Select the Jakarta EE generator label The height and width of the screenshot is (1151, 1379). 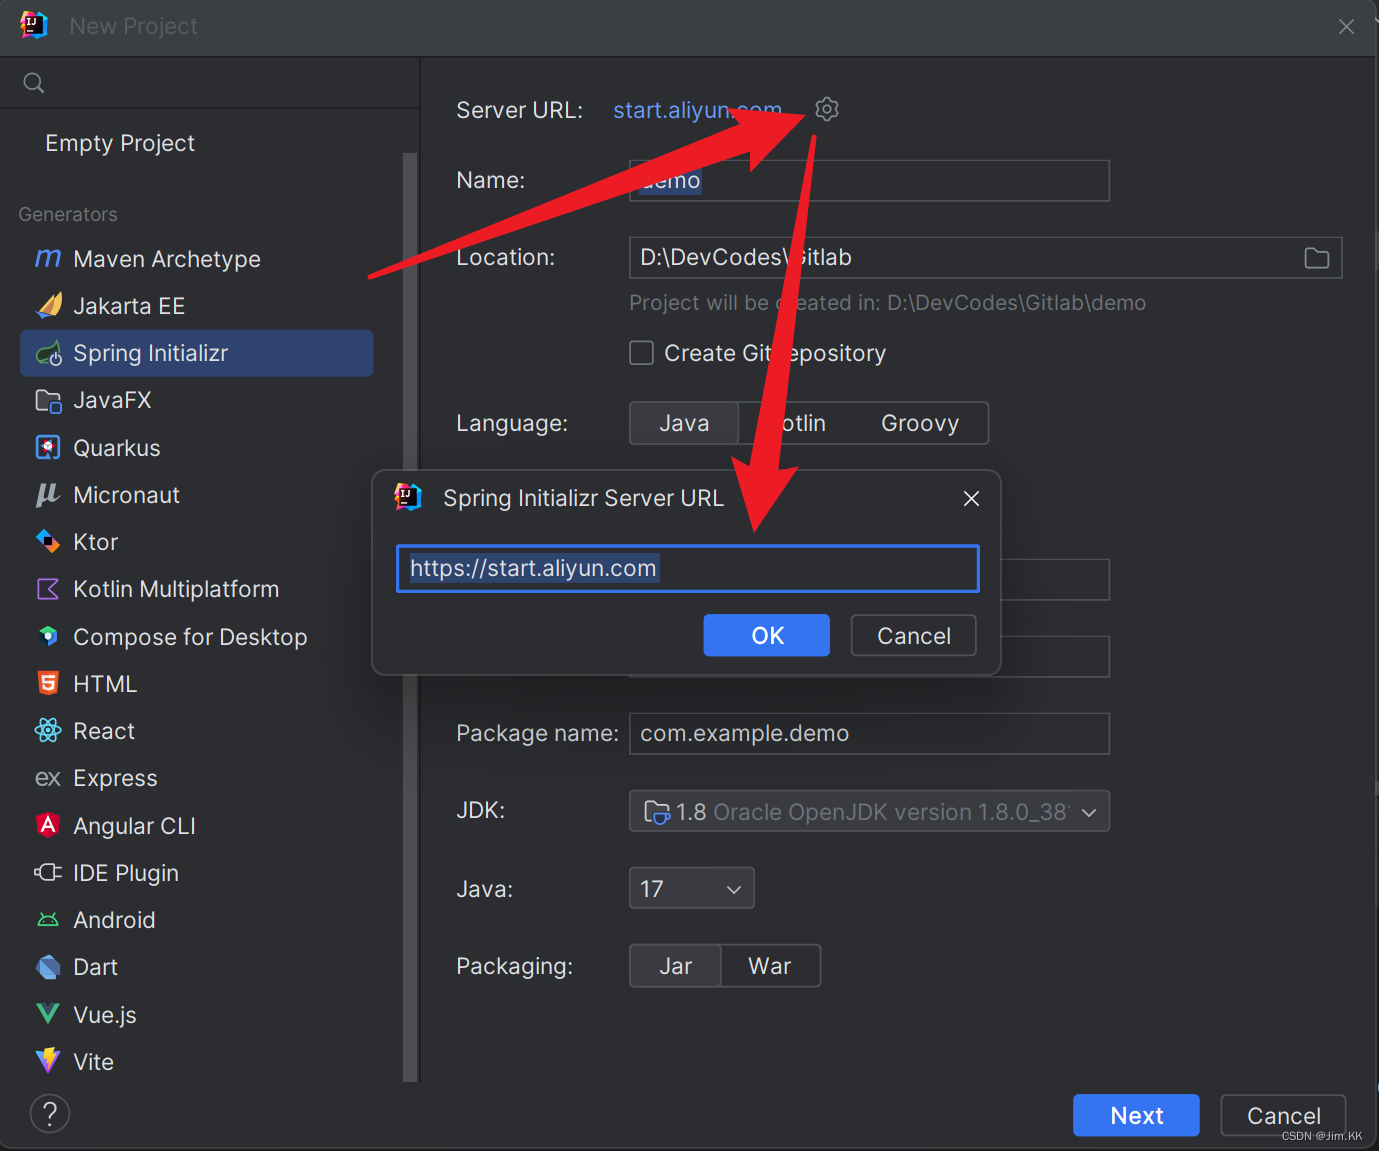[x=129, y=306]
